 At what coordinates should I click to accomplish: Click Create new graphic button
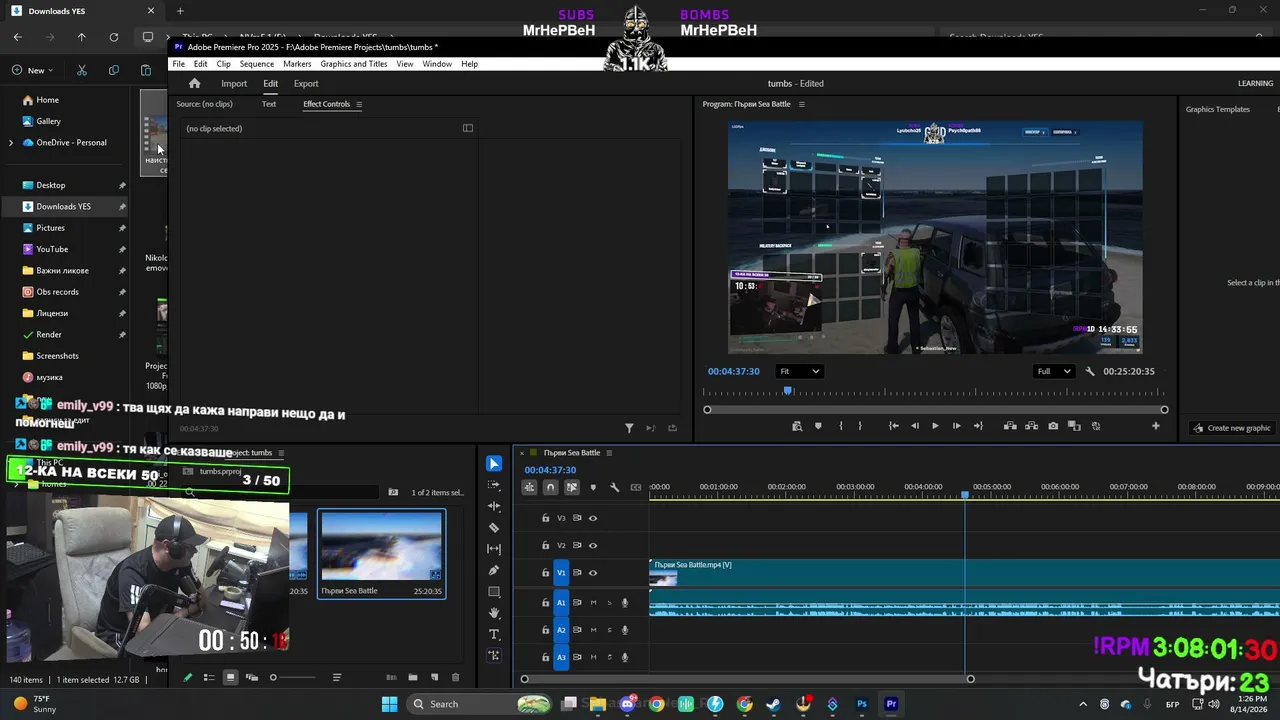pos(1232,428)
